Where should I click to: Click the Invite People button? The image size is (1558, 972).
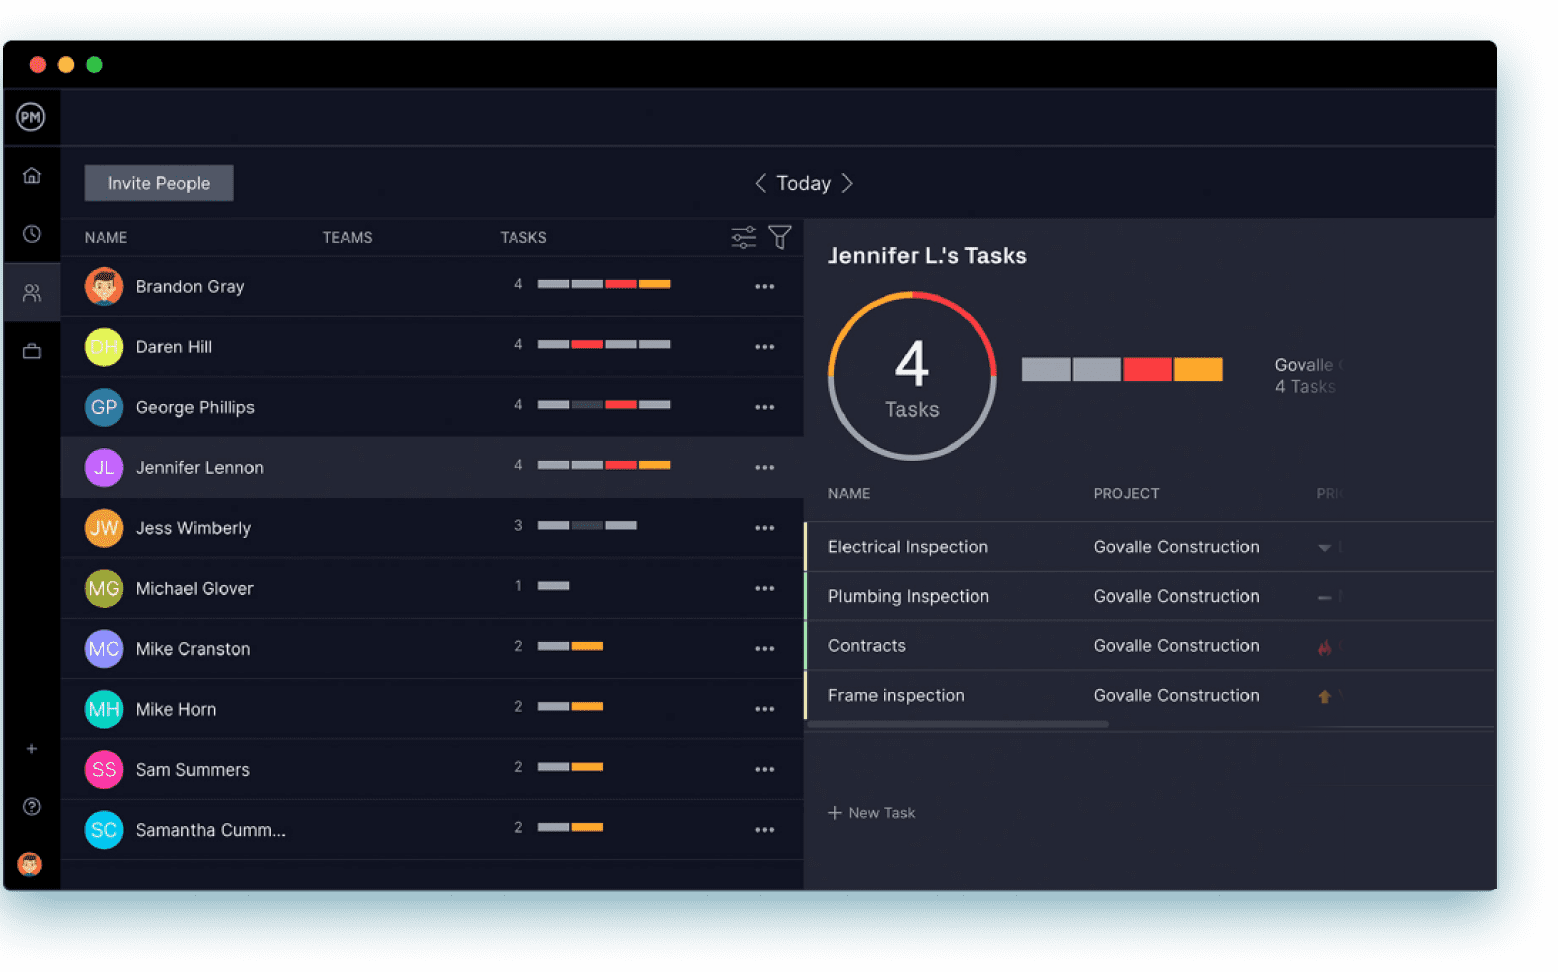point(159,183)
